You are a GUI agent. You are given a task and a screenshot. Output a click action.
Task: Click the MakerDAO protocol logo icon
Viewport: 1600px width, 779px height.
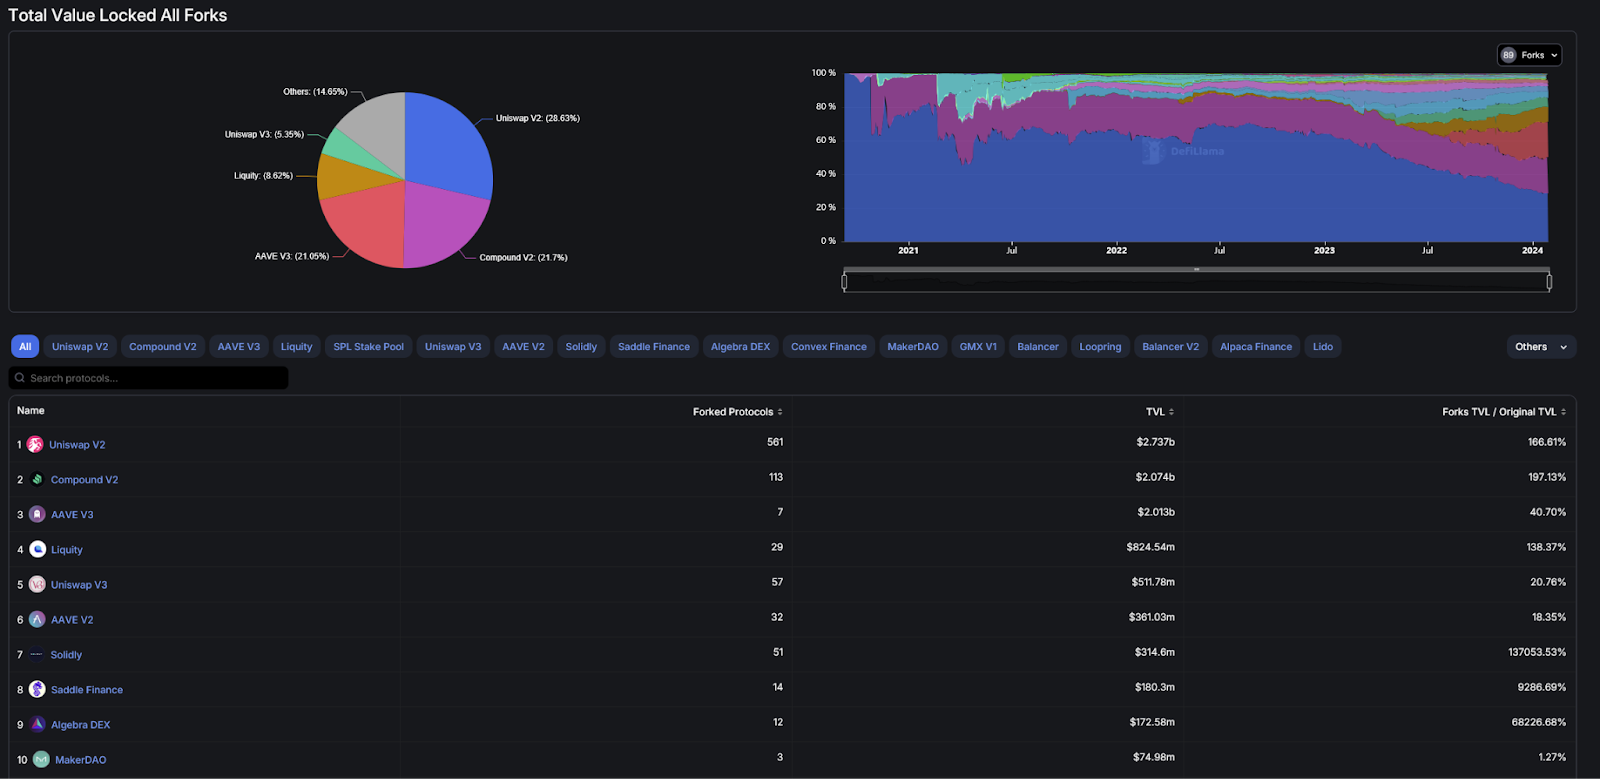(x=41, y=760)
